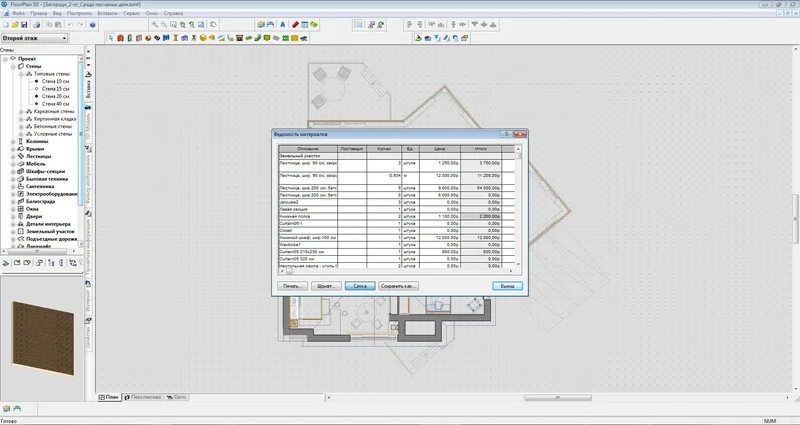Click the Шрифт... button
Image resolution: width=800 pixels, height=425 pixels.
click(326, 286)
